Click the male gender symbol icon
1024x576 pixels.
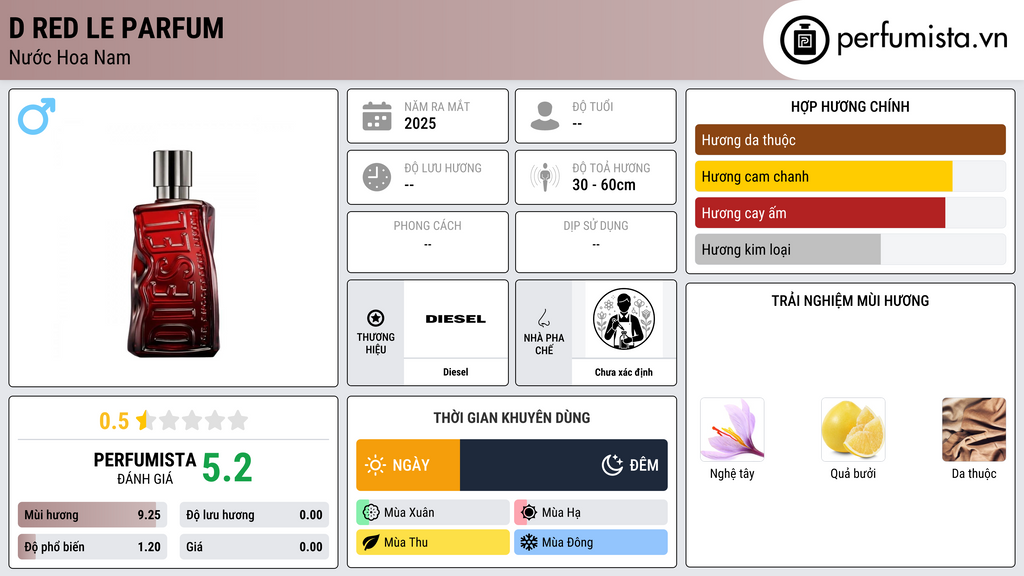(x=37, y=116)
